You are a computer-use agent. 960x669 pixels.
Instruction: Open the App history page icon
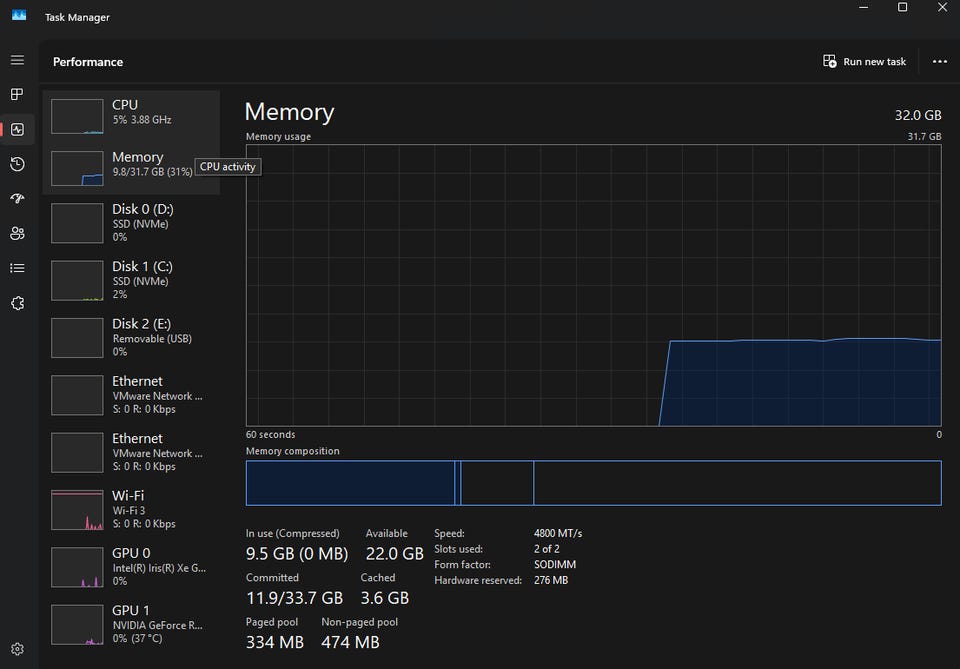[x=17, y=164]
